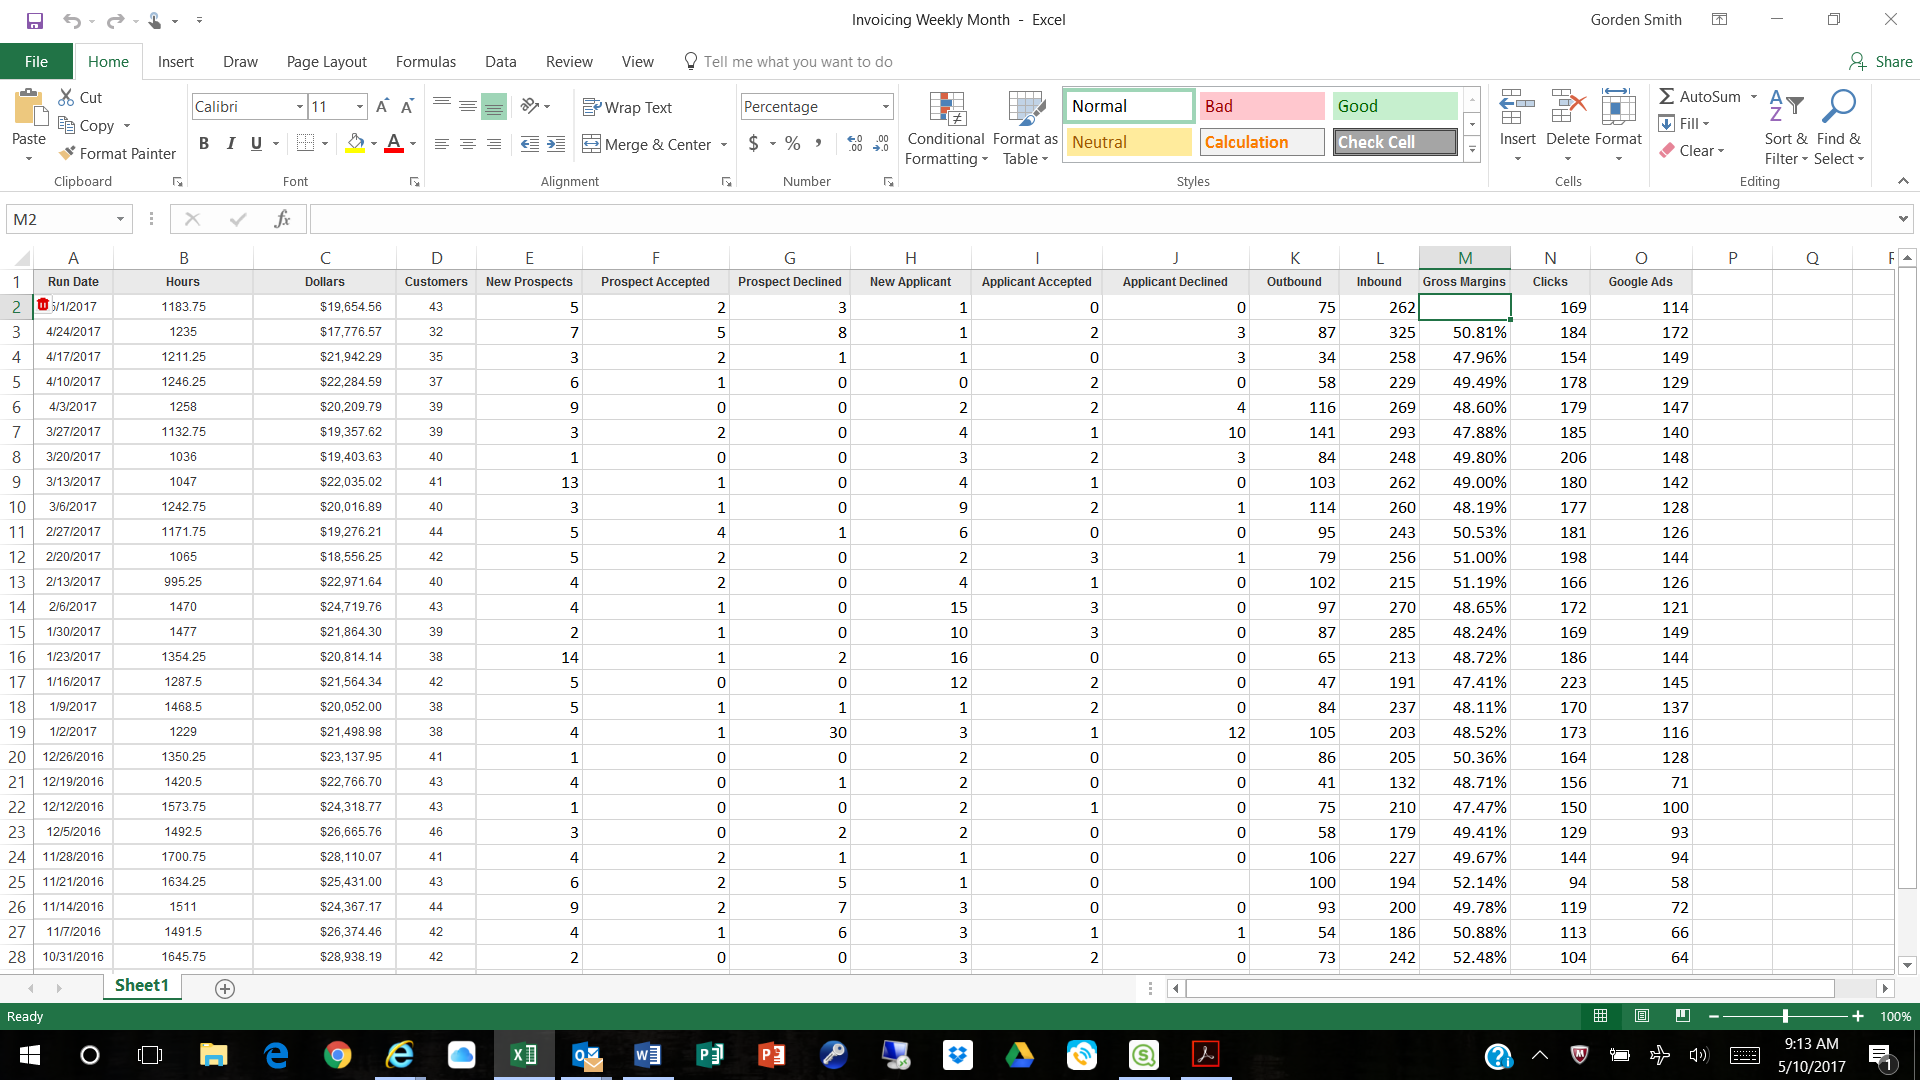The image size is (1920, 1080).
Task: Open the Formulas ribbon tab
Action: (425, 61)
